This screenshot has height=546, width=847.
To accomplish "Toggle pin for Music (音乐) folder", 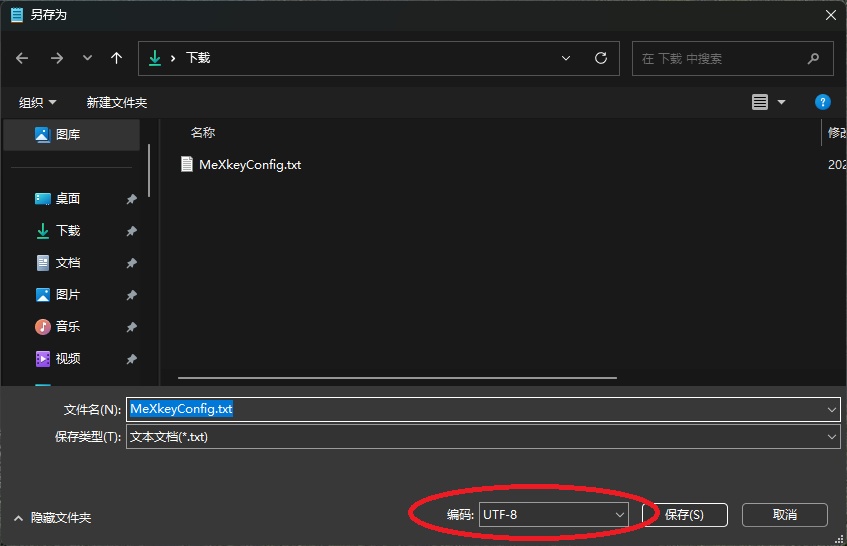I will click(x=131, y=327).
